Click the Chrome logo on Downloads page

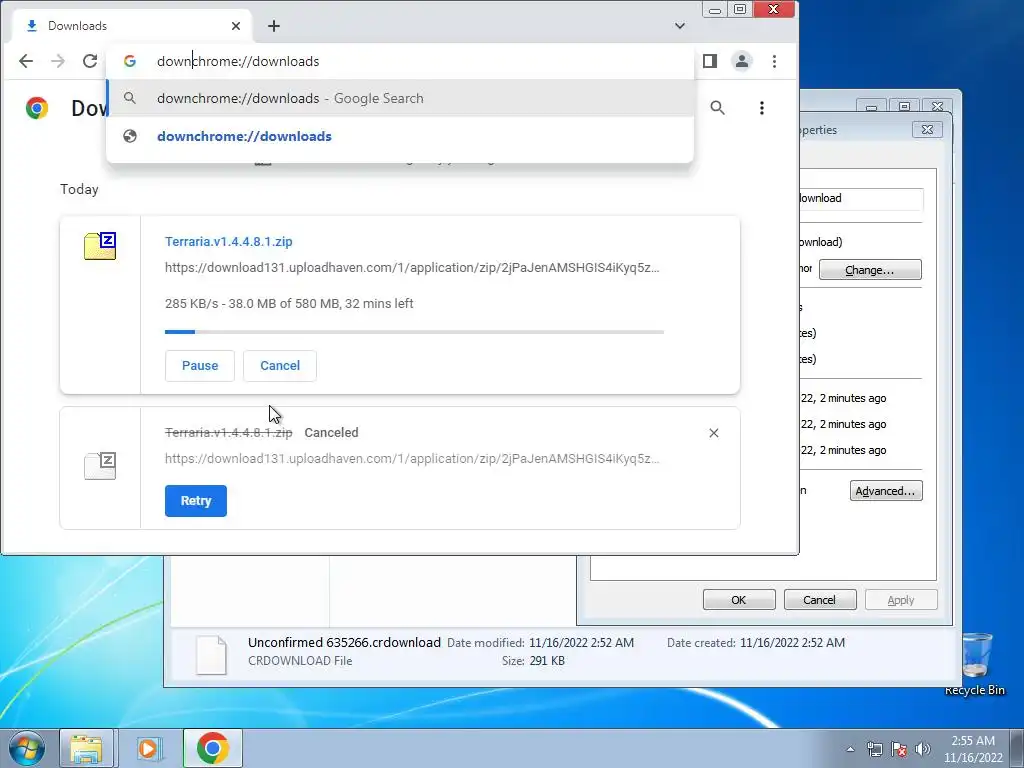(x=37, y=108)
